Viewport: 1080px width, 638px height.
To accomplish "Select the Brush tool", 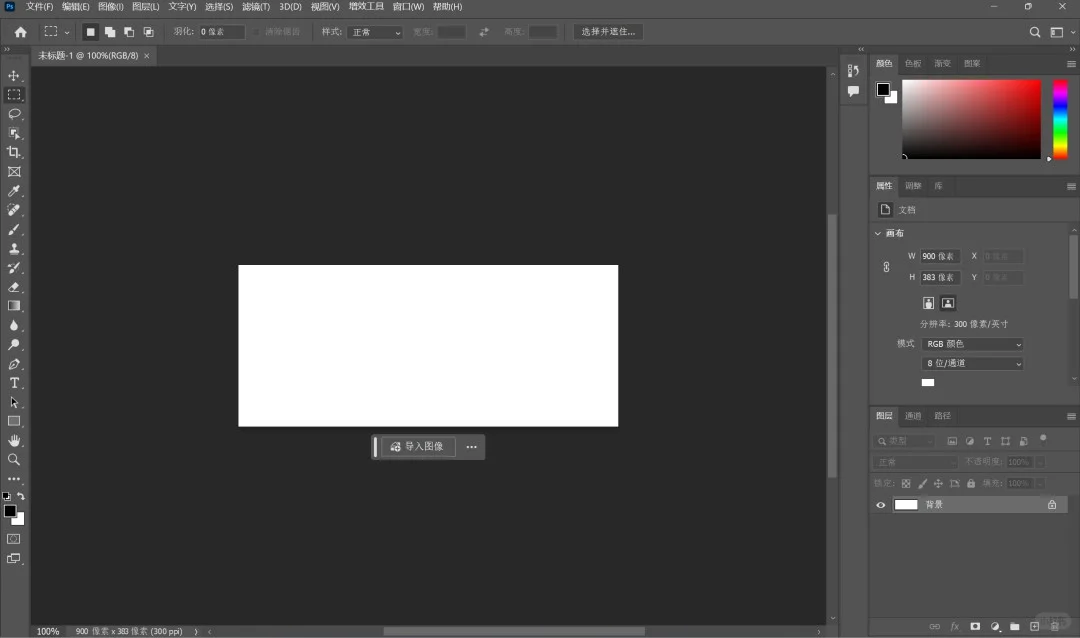I will 14,229.
